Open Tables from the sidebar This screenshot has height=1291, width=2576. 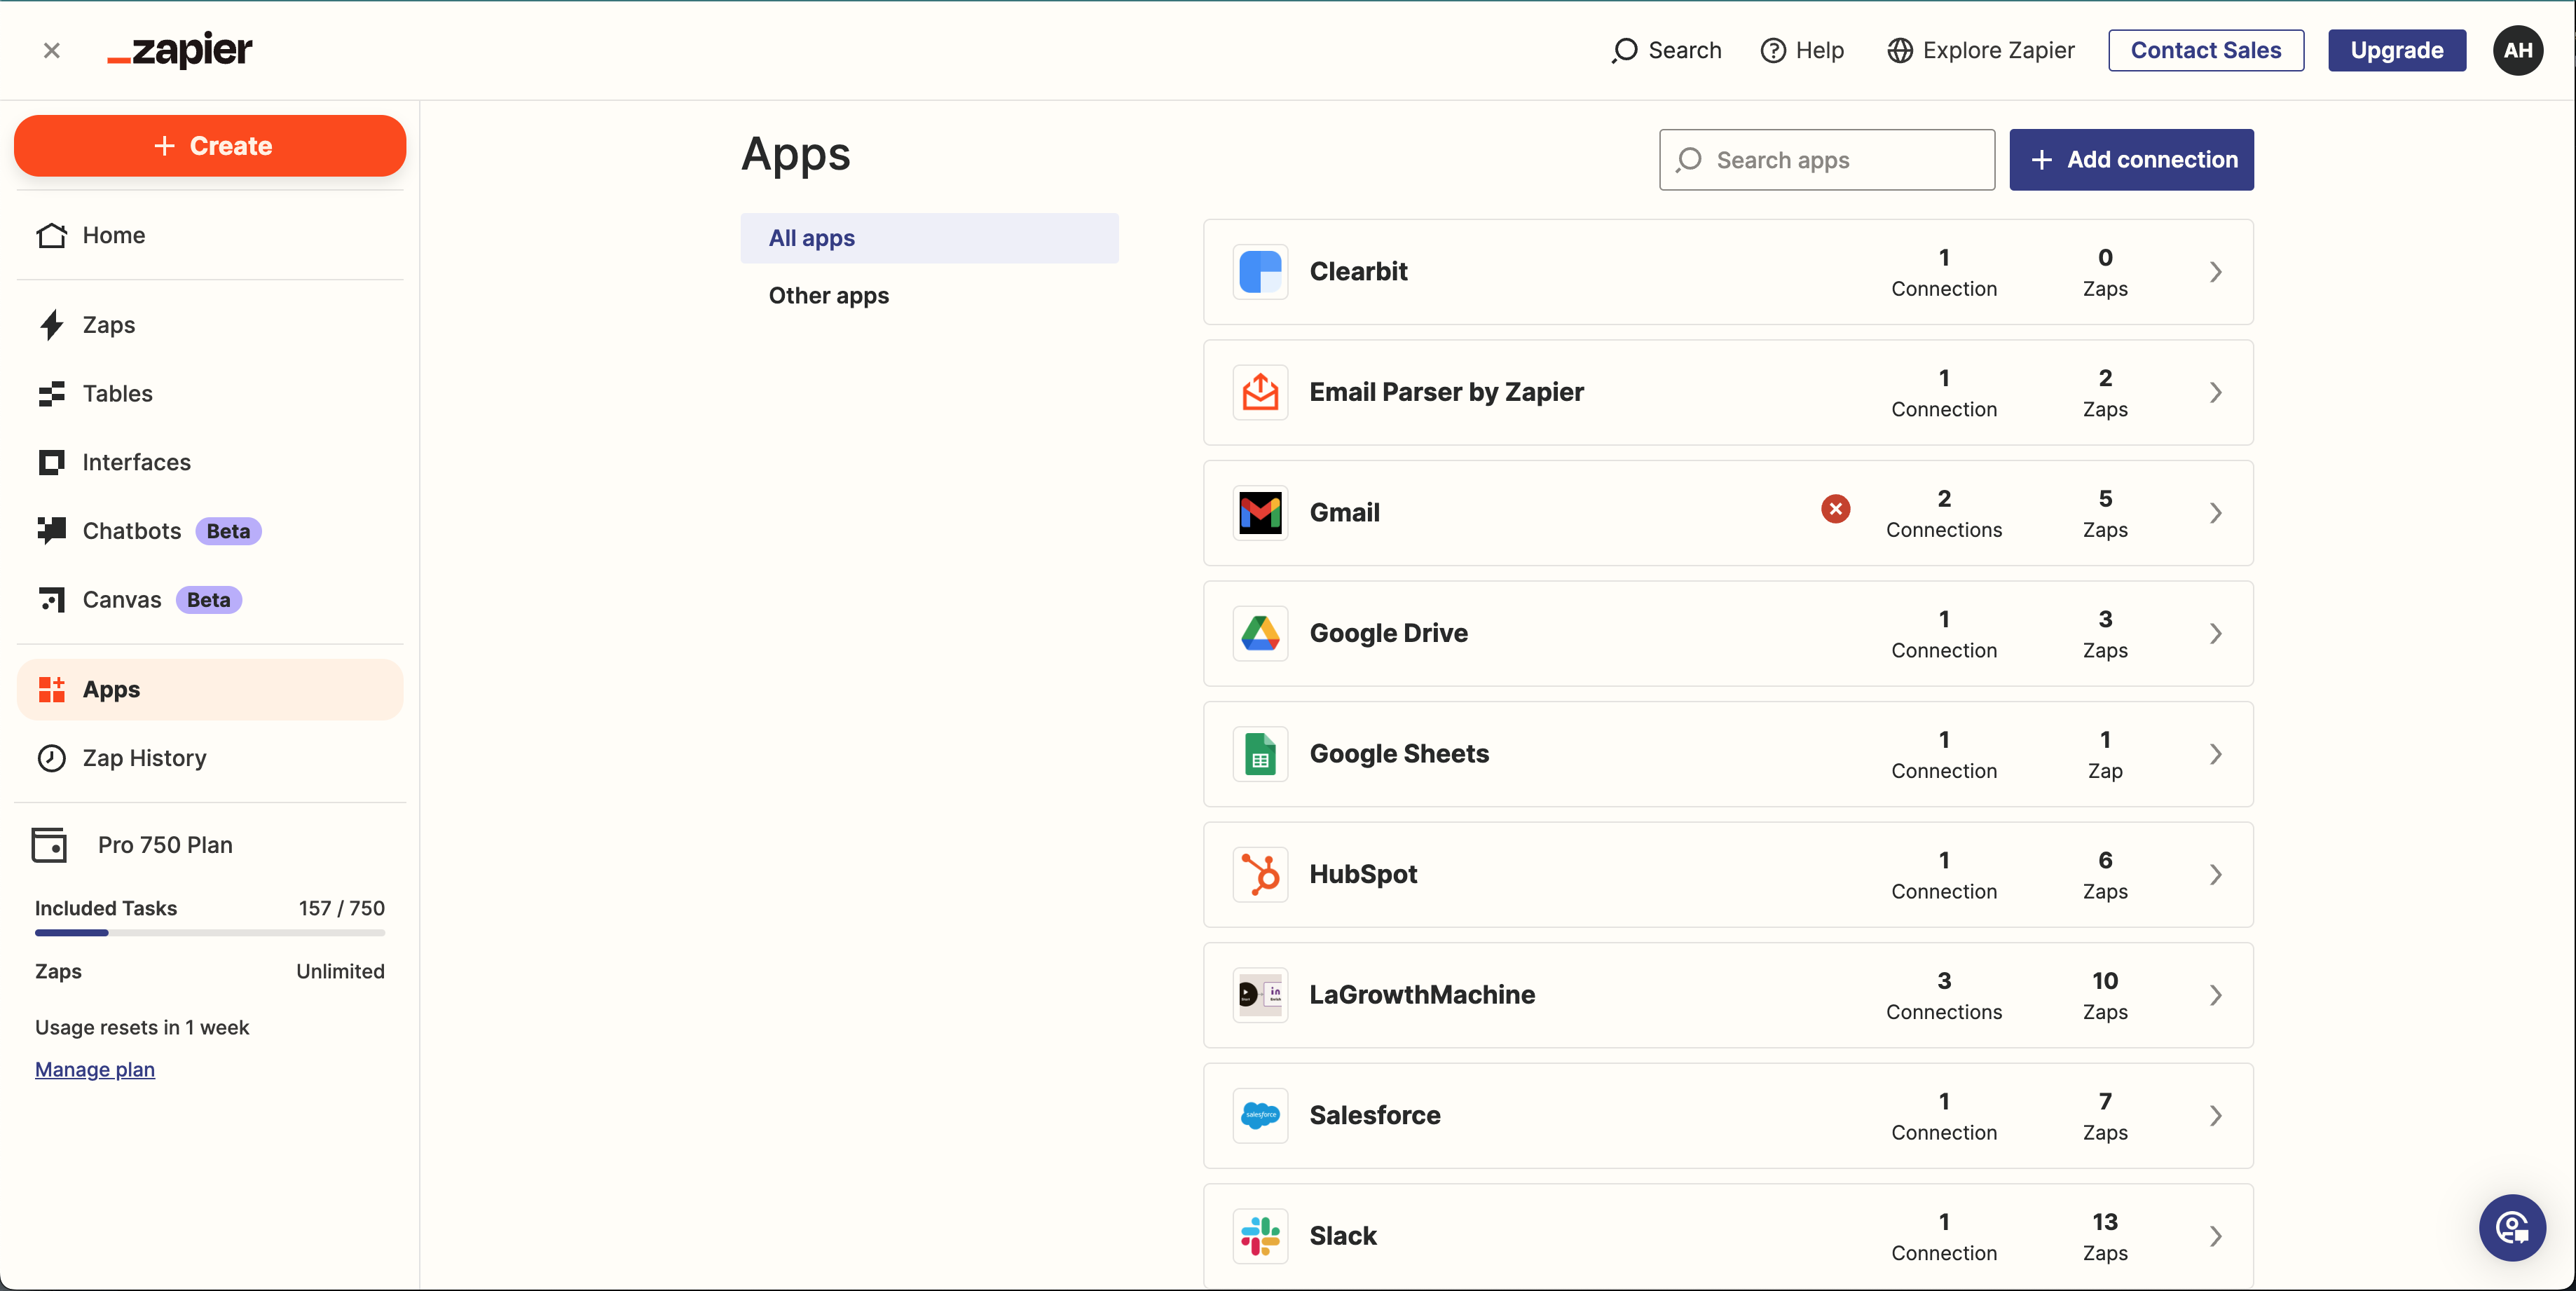(x=117, y=393)
